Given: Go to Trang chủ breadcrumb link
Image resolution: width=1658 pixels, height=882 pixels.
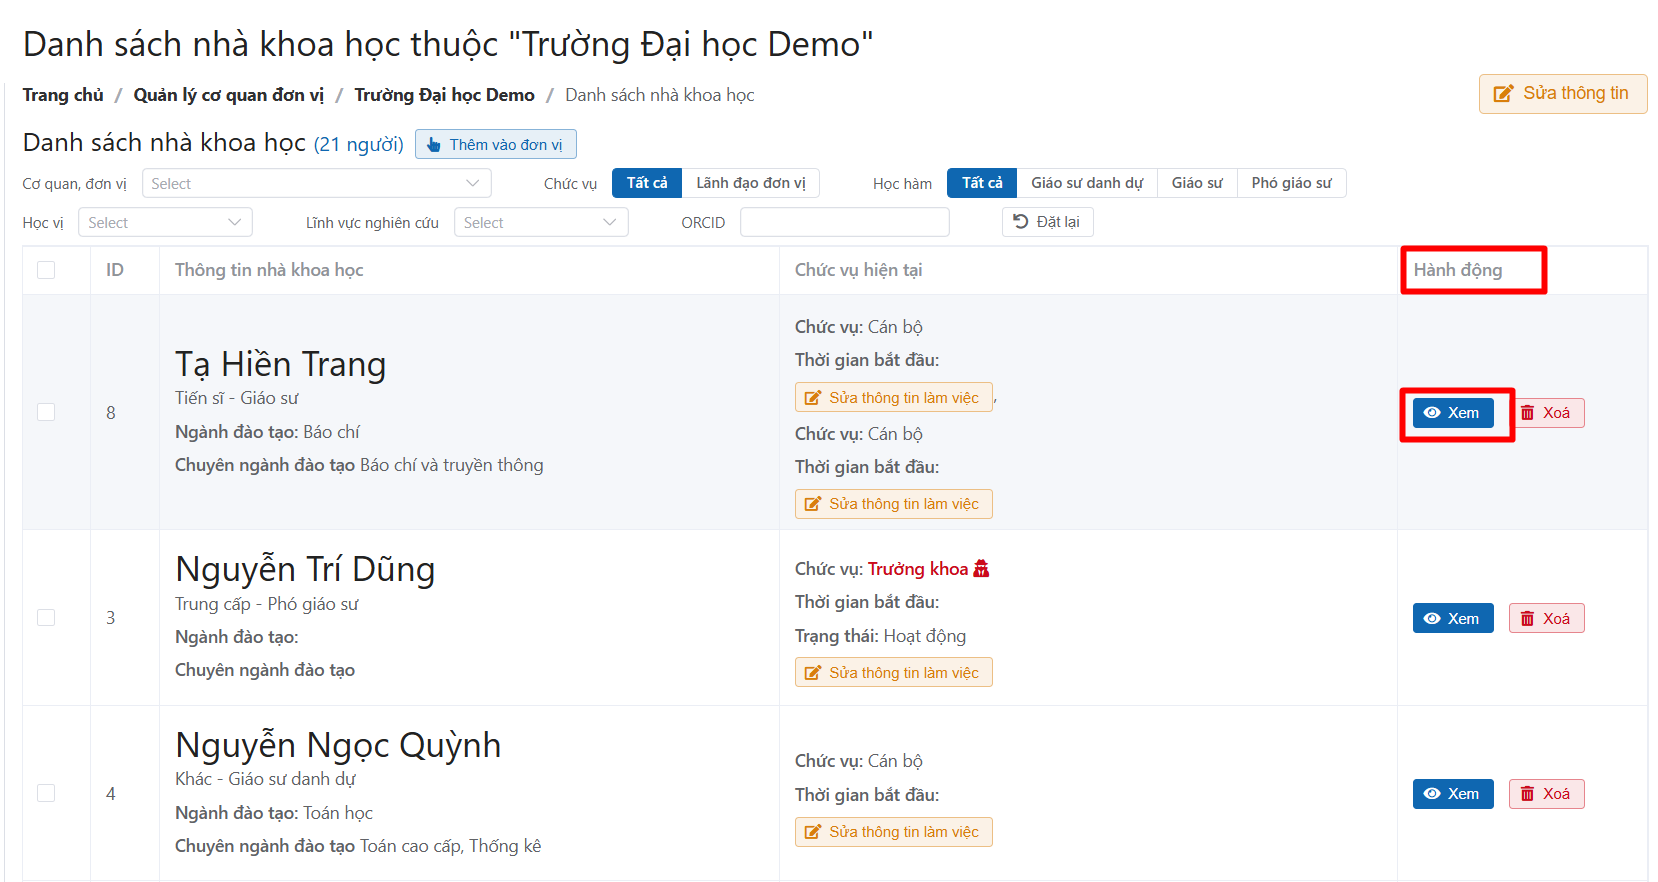Looking at the screenshot, I should (63, 95).
